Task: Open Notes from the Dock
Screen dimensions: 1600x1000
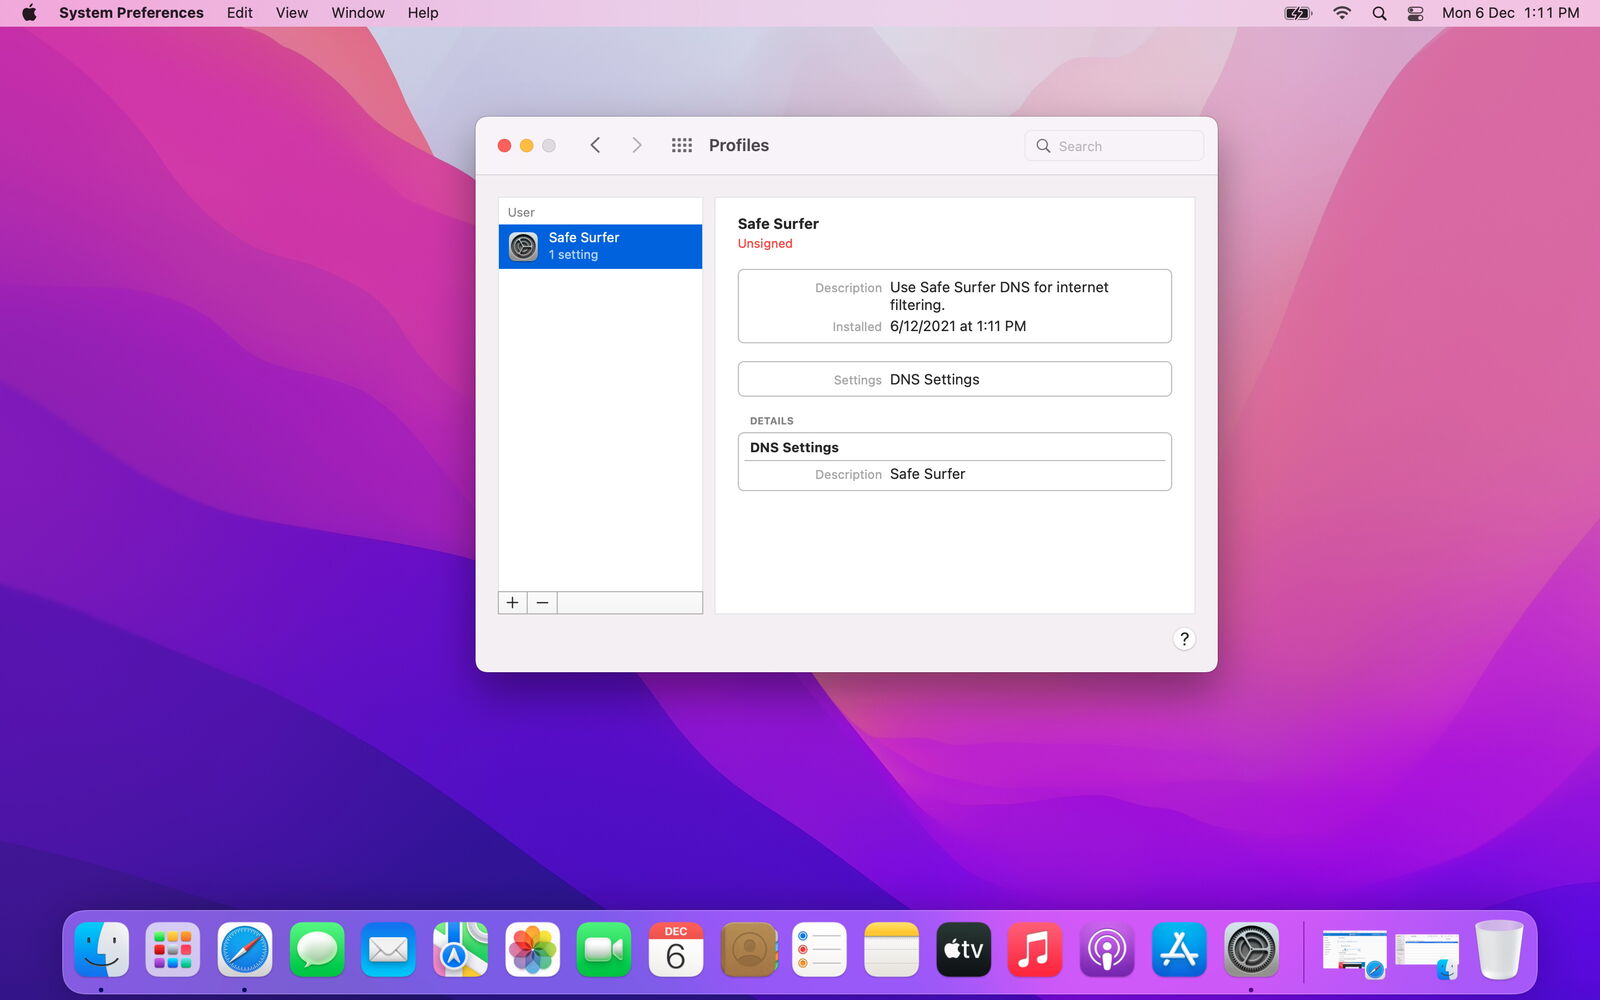Action: [891, 949]
